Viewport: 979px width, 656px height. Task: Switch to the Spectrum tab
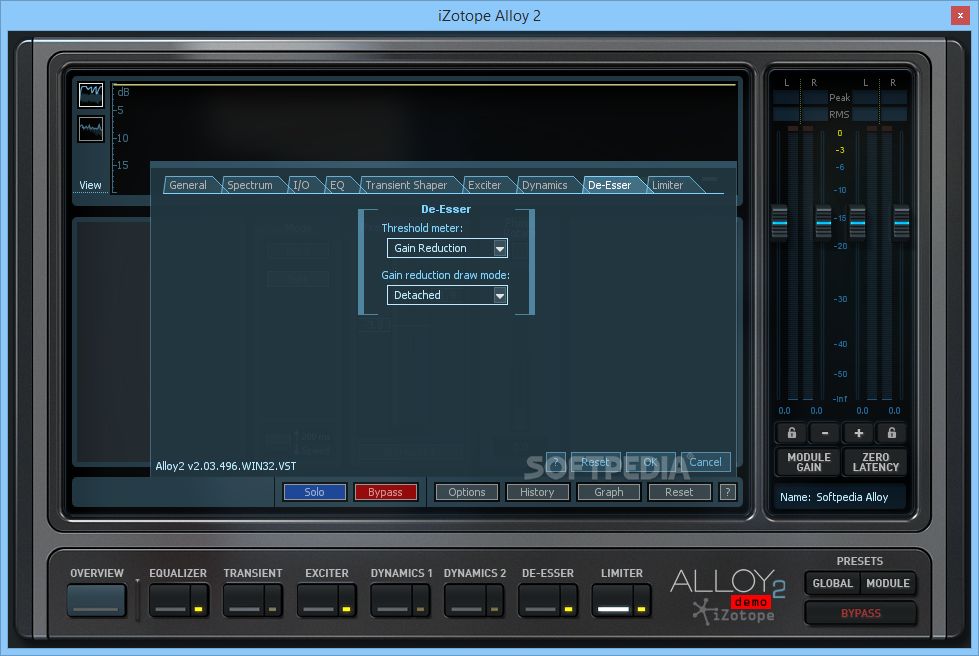(250, 185)
